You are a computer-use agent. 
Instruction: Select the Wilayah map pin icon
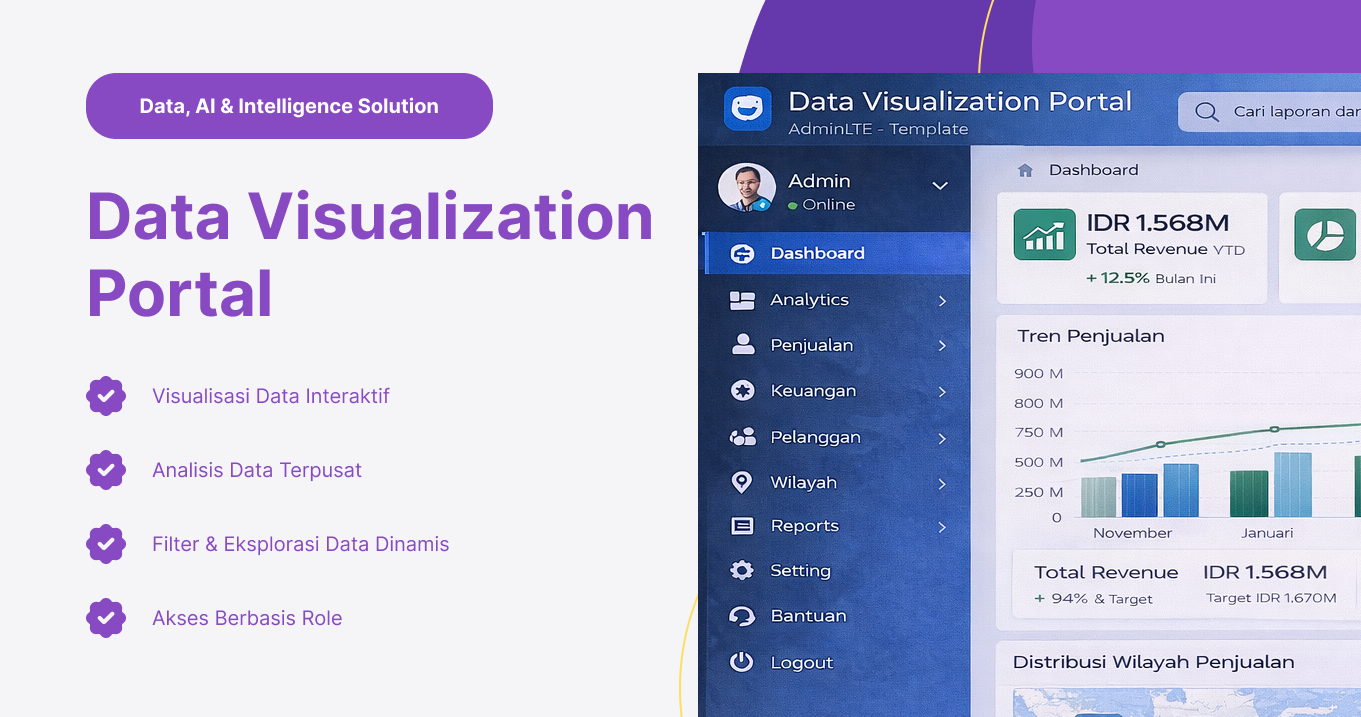click(741, 482)
